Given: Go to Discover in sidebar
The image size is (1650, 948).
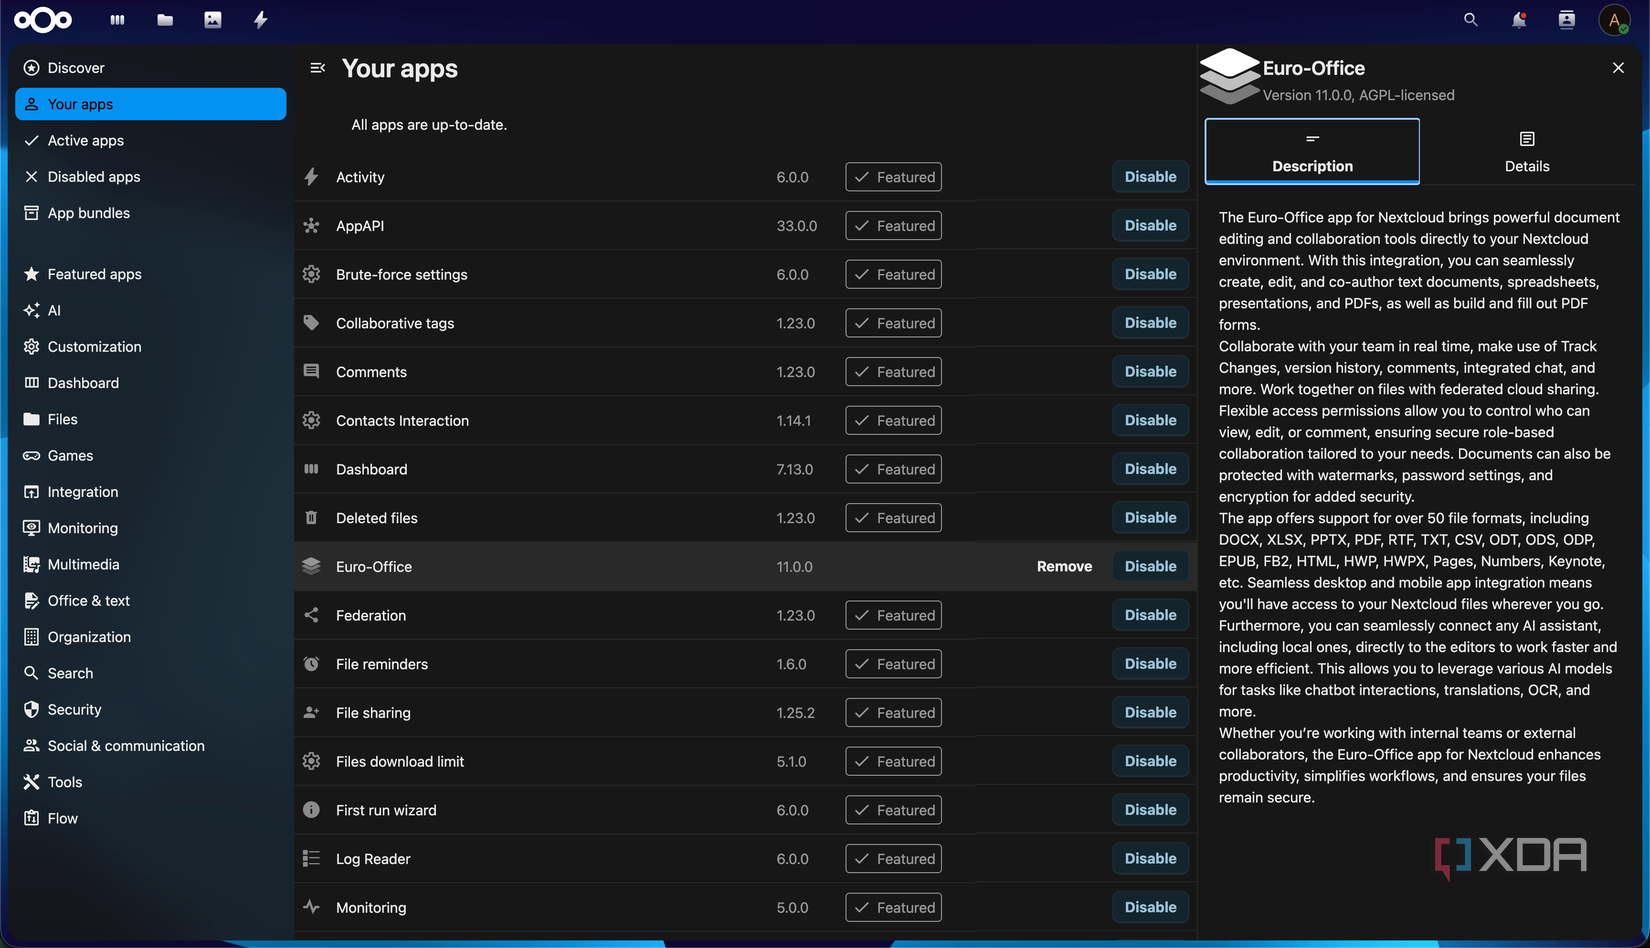Looking at the screenshot, I should [151, 68].
